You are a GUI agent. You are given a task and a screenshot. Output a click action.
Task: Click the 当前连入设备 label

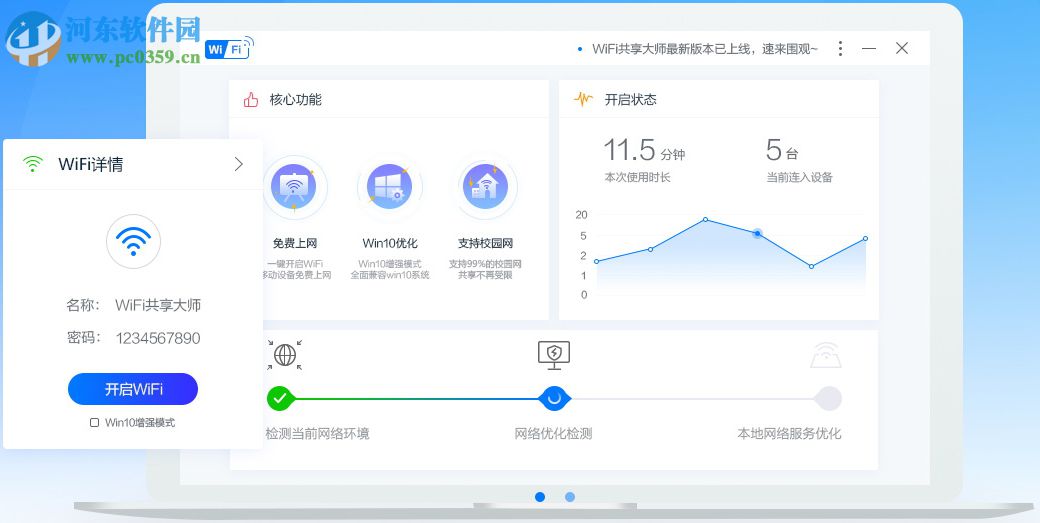799,178
